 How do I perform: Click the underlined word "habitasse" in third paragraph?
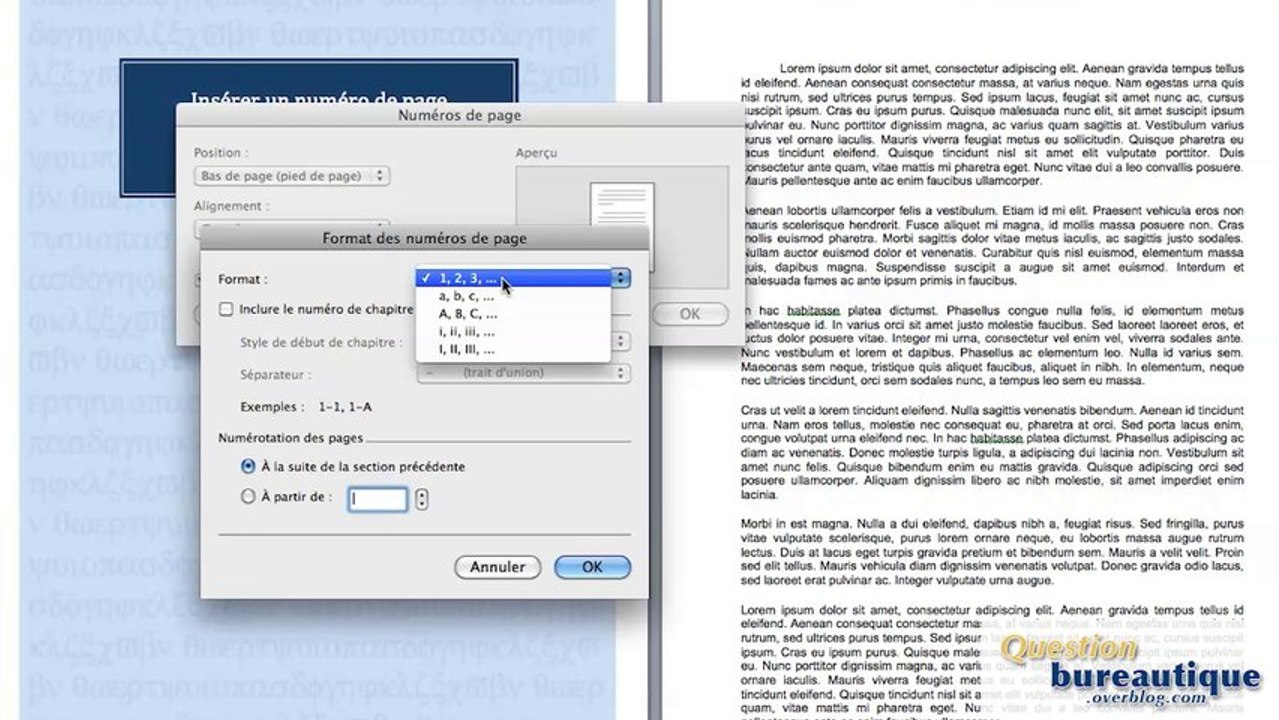(814, 311)
